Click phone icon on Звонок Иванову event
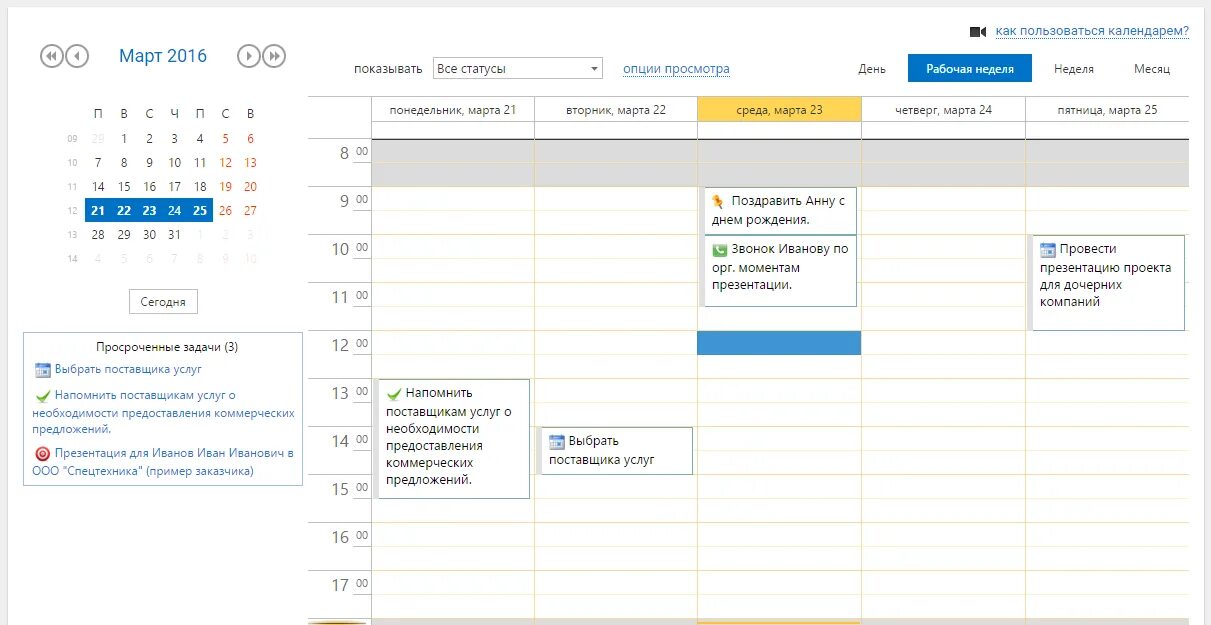 click(x=719, y=249)
